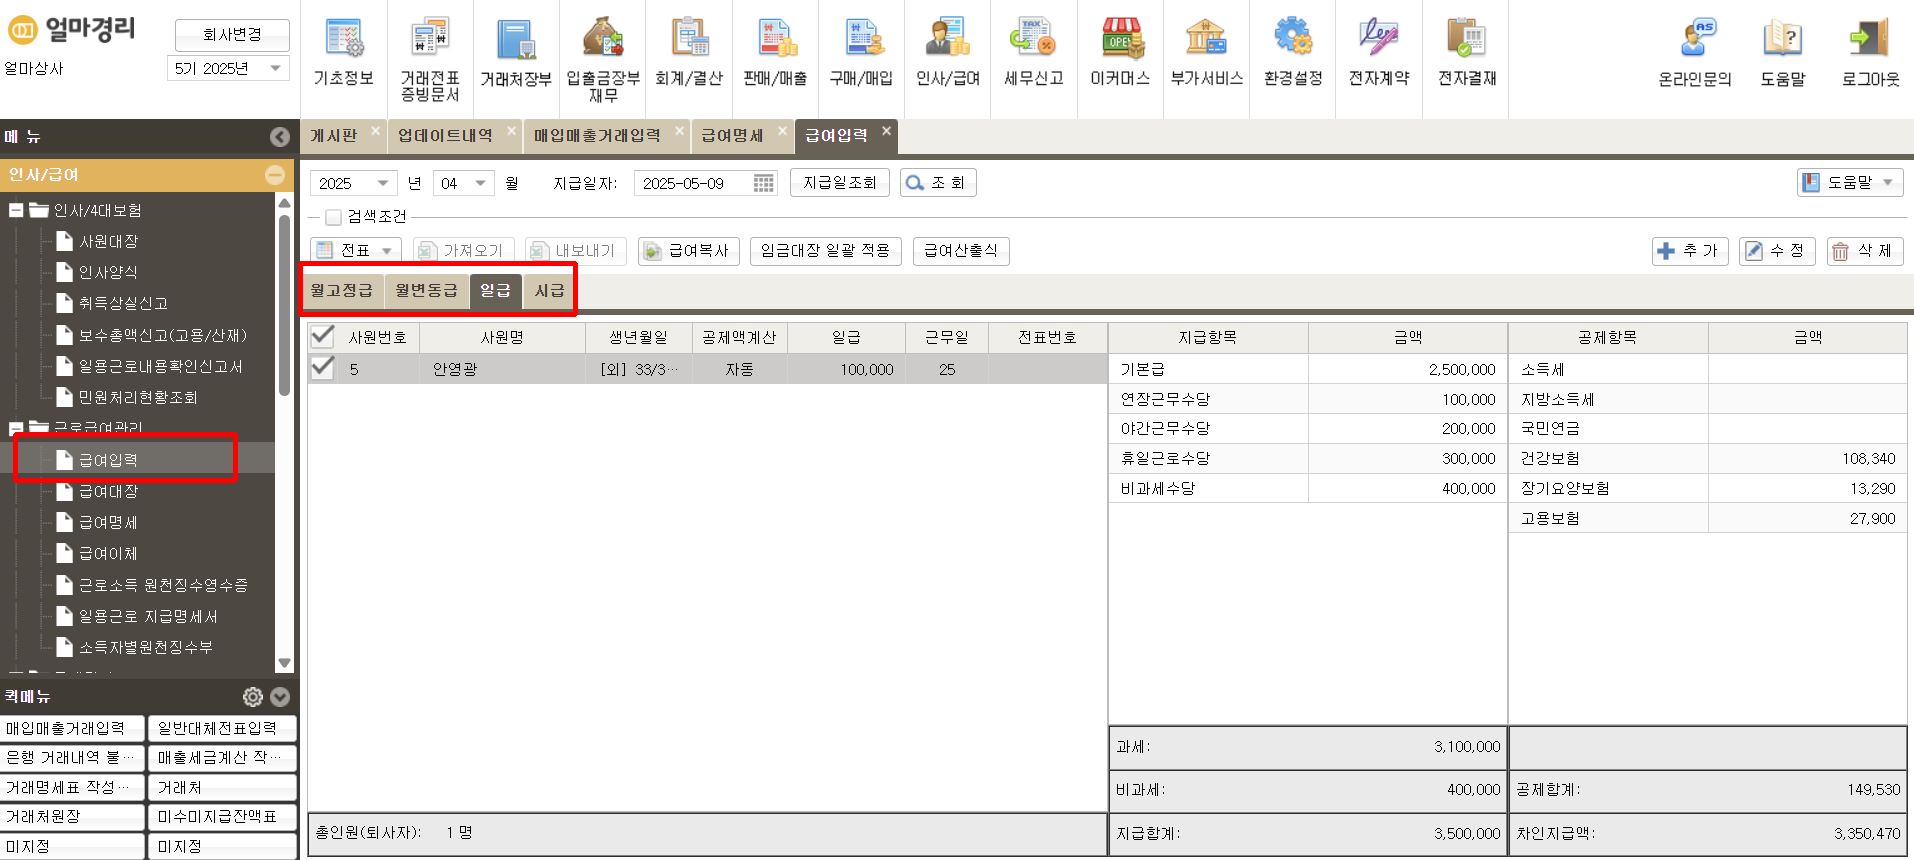This screenshot has height=860, width=1914.
Task: Open quick menu 미수미지급잔액표
Action: coord(222,817)
